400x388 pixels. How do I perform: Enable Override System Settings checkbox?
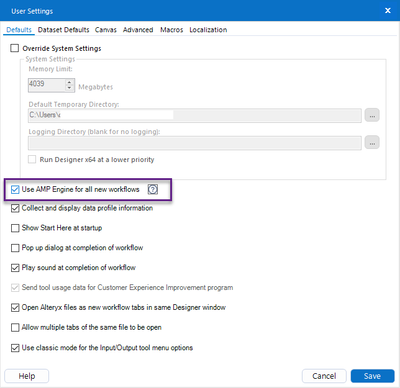(x=15, y=48)
